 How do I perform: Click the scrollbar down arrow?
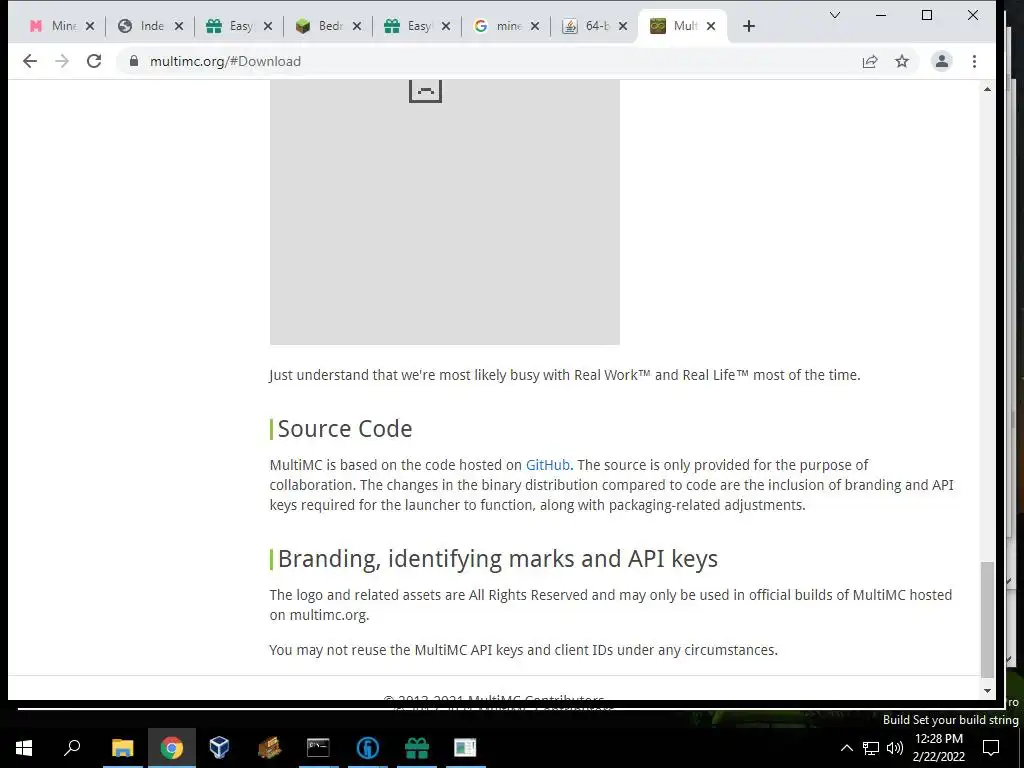pos(987,690)
